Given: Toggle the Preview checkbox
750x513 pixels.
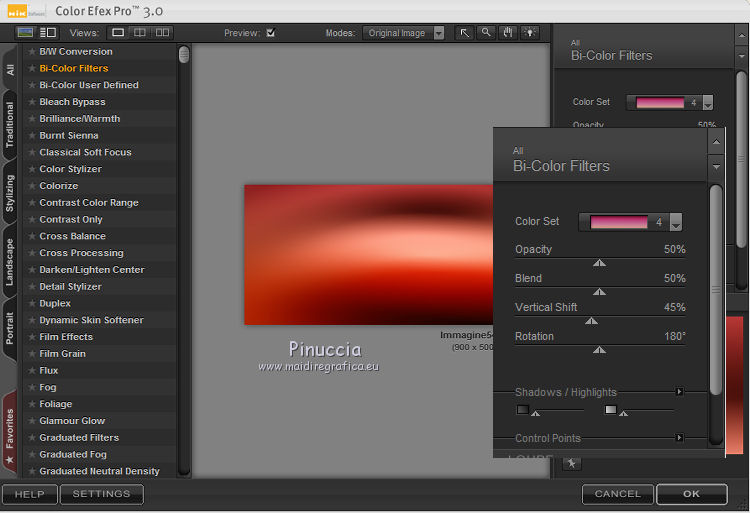Looking at the screenshot, I should 271,33.
